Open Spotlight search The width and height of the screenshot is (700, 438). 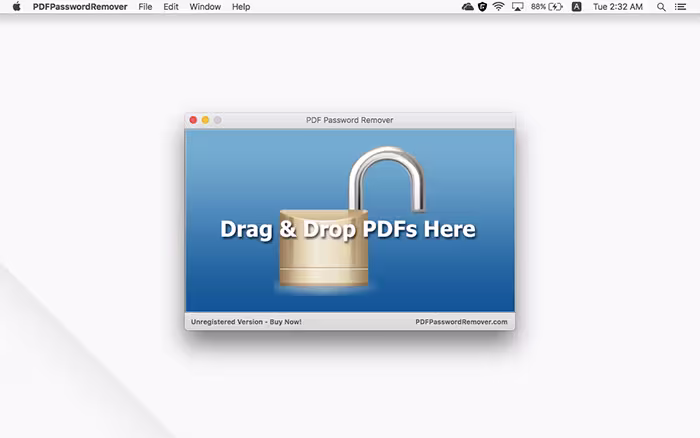(x=661, y=7)
